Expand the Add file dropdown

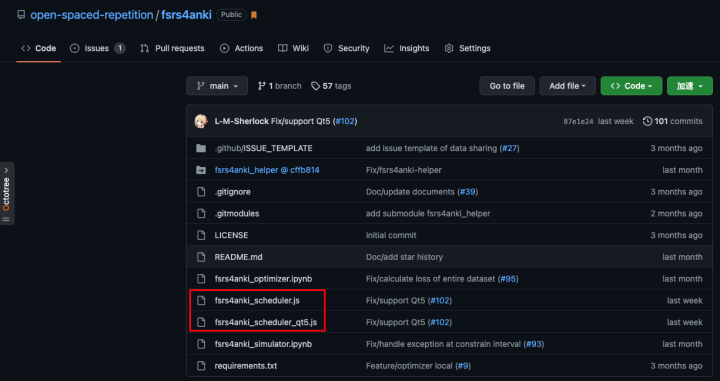tap(567, 86)
